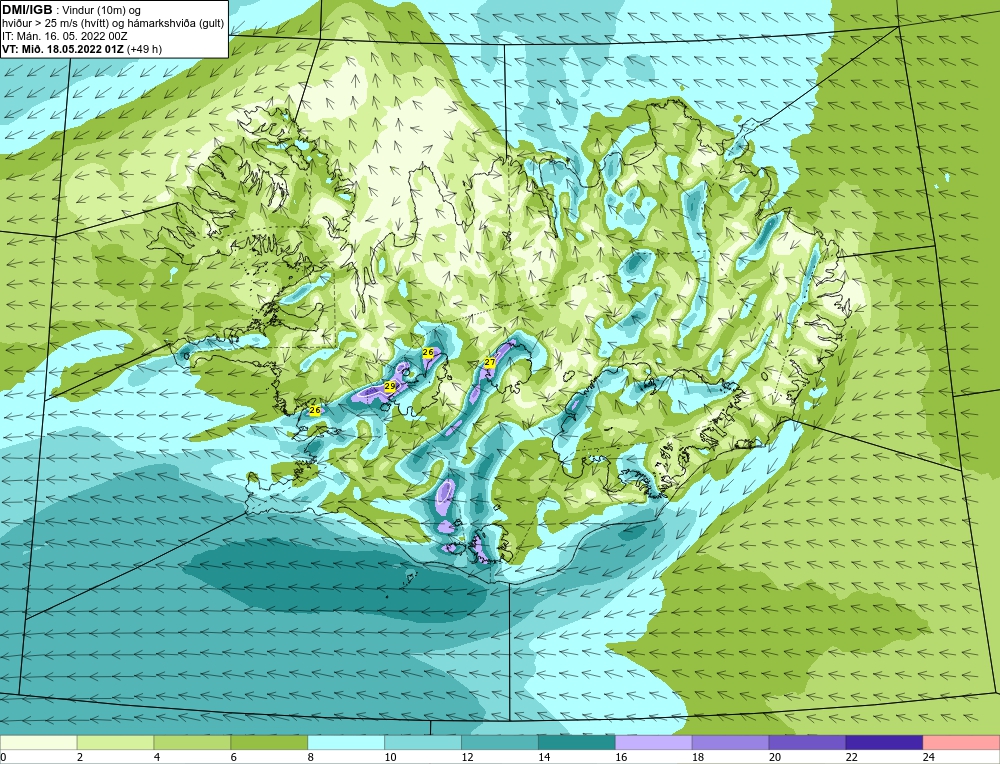This screenshot has width=1000, height=764.
Task: Select the lavender 16–18 legend swatch
Action: click(654, 742)
